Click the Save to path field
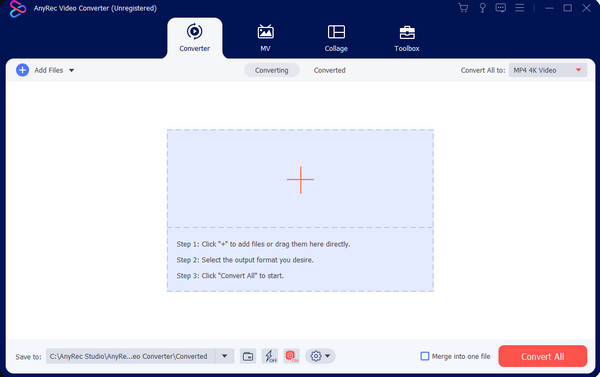The width and height of the screenshot is (600, 377). [130, 356]
